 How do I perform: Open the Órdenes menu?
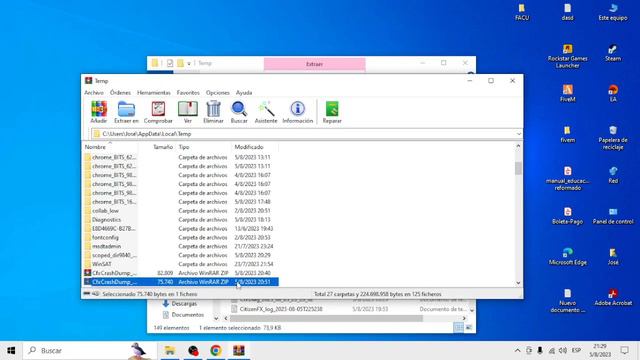120,93
